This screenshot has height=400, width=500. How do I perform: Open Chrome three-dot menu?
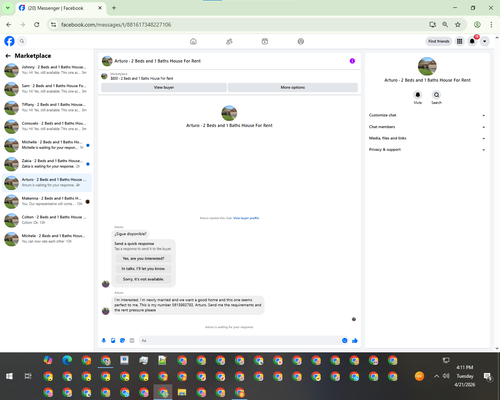[x=491, y=24]
